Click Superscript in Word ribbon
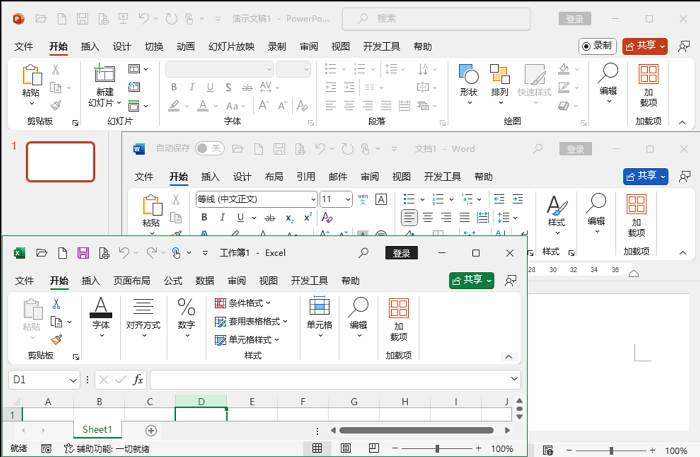The image size is (700, 457). (308, 217)
